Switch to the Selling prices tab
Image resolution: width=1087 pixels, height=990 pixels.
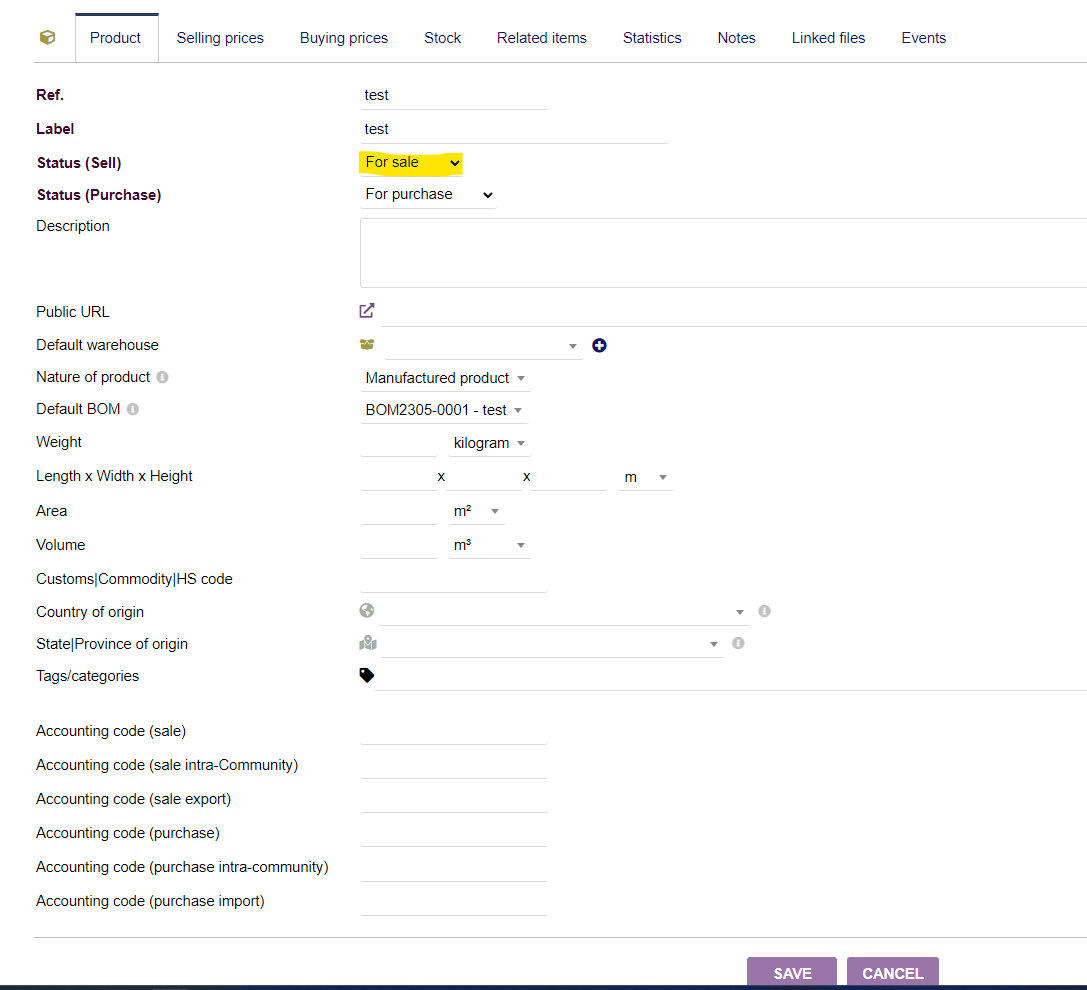click(220, 38)
